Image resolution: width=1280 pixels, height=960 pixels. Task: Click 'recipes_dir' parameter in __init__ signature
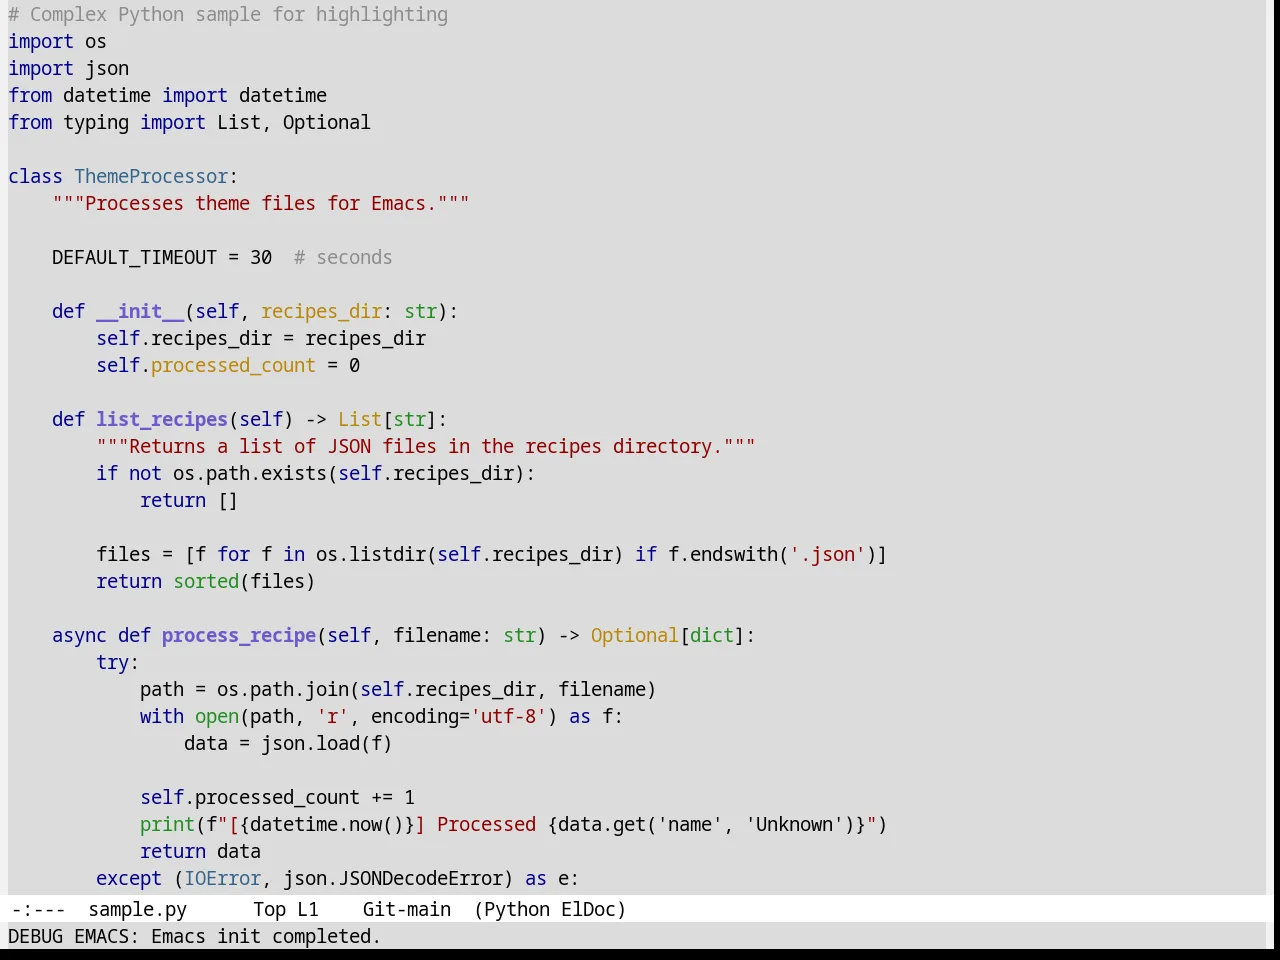321,311
